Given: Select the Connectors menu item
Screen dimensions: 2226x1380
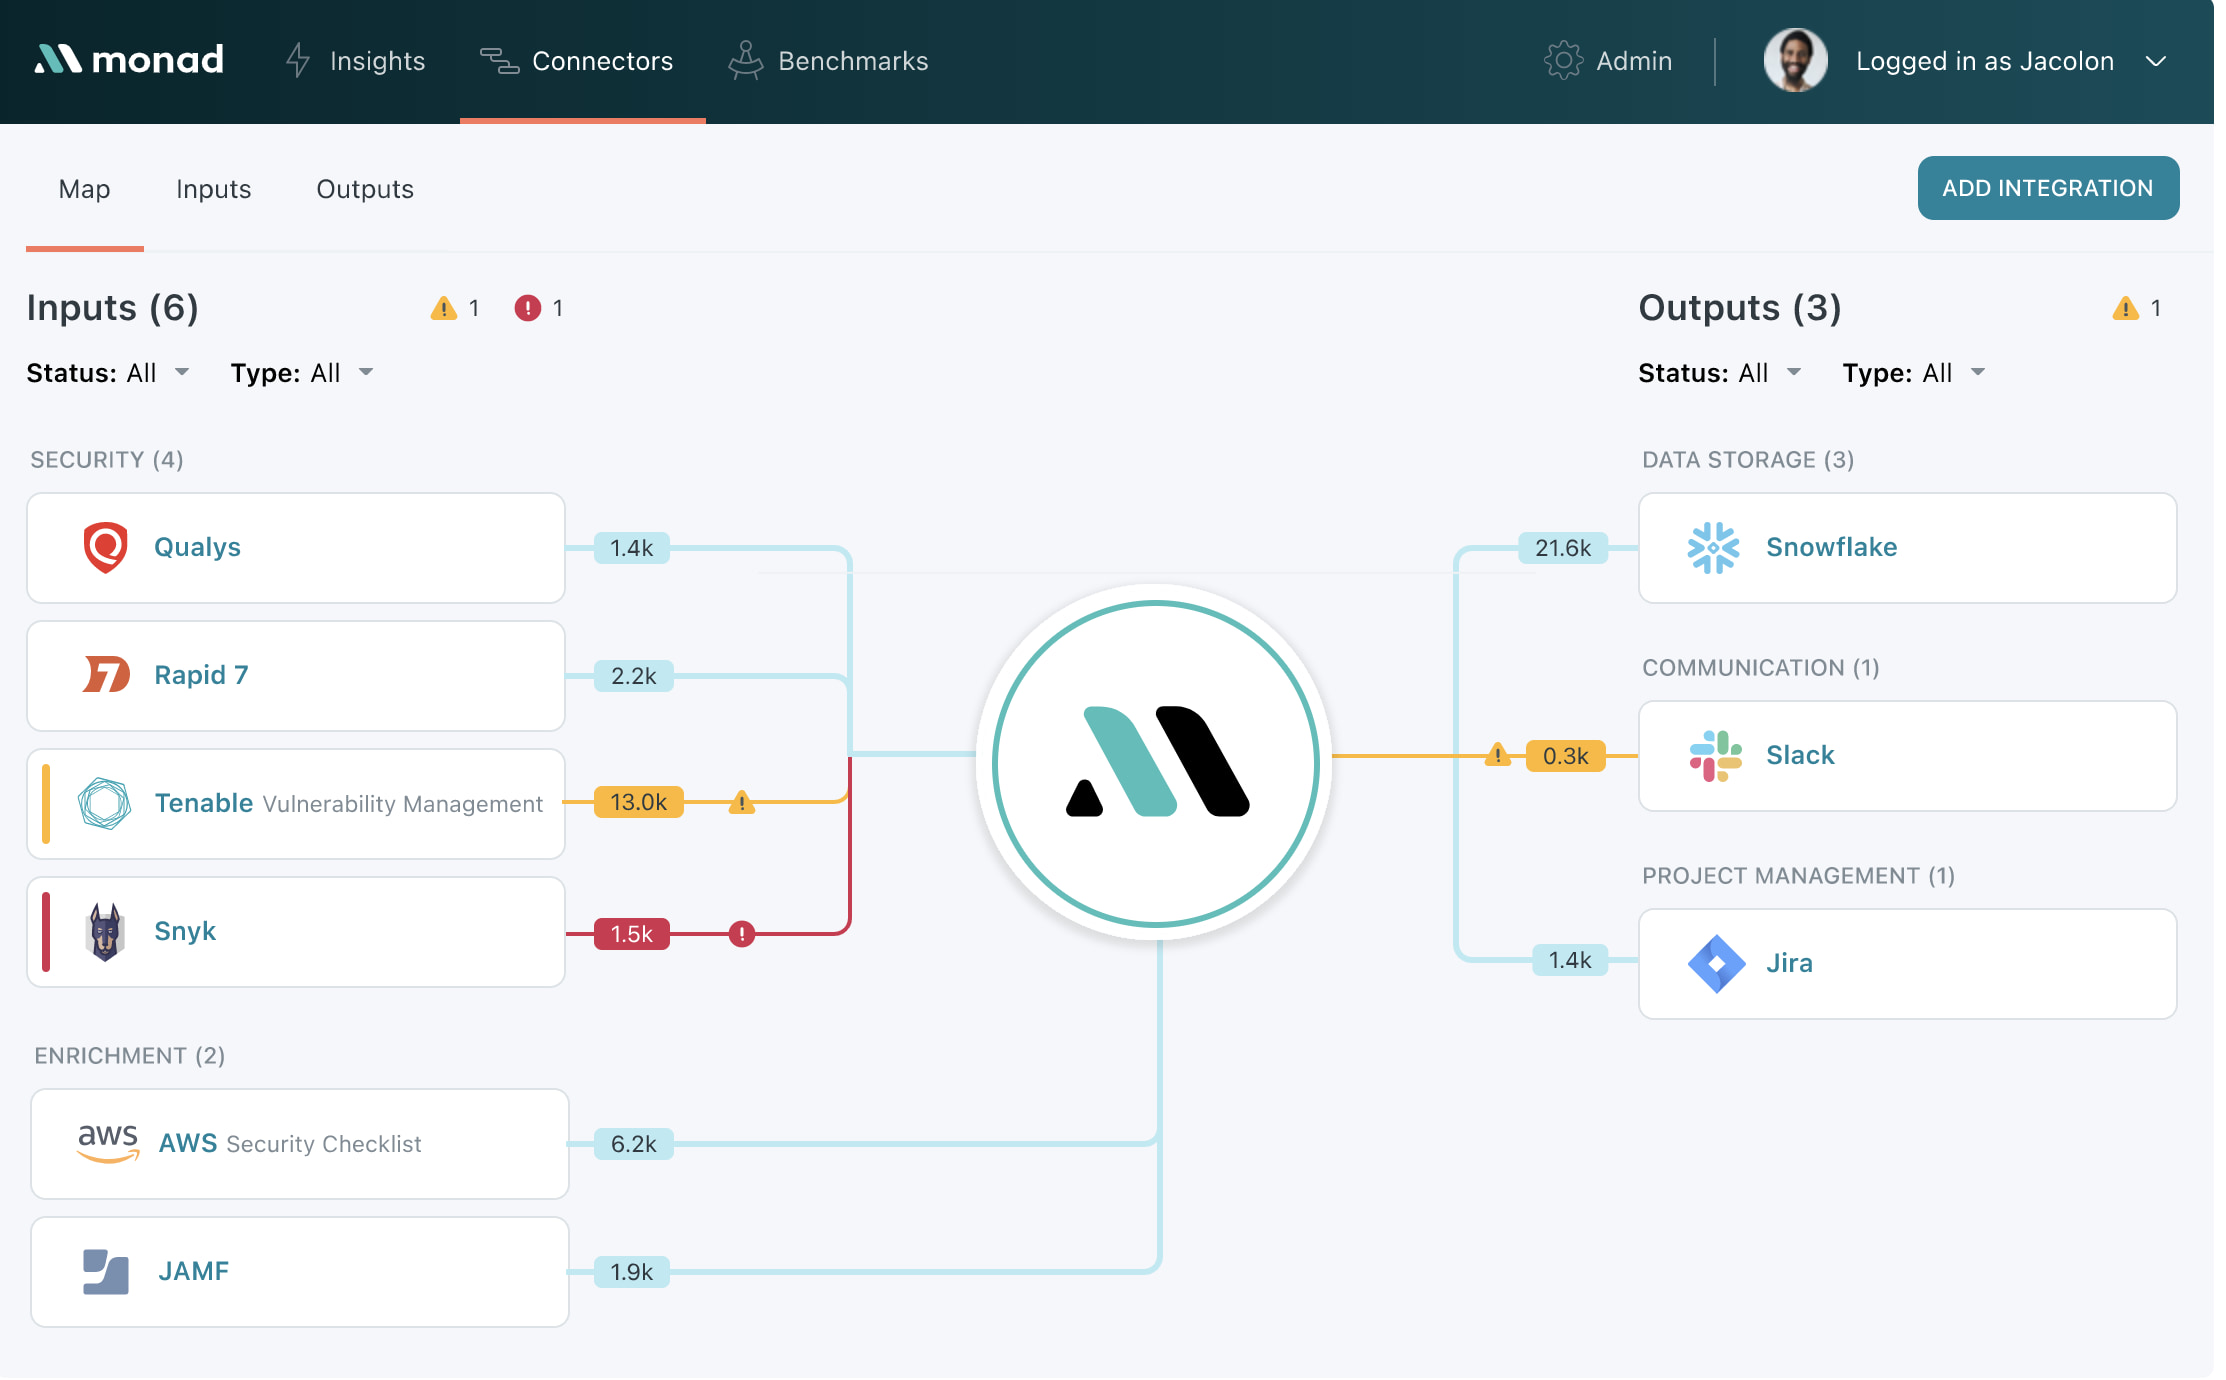Looking at the screenshot, I should (x=602, y=61).
